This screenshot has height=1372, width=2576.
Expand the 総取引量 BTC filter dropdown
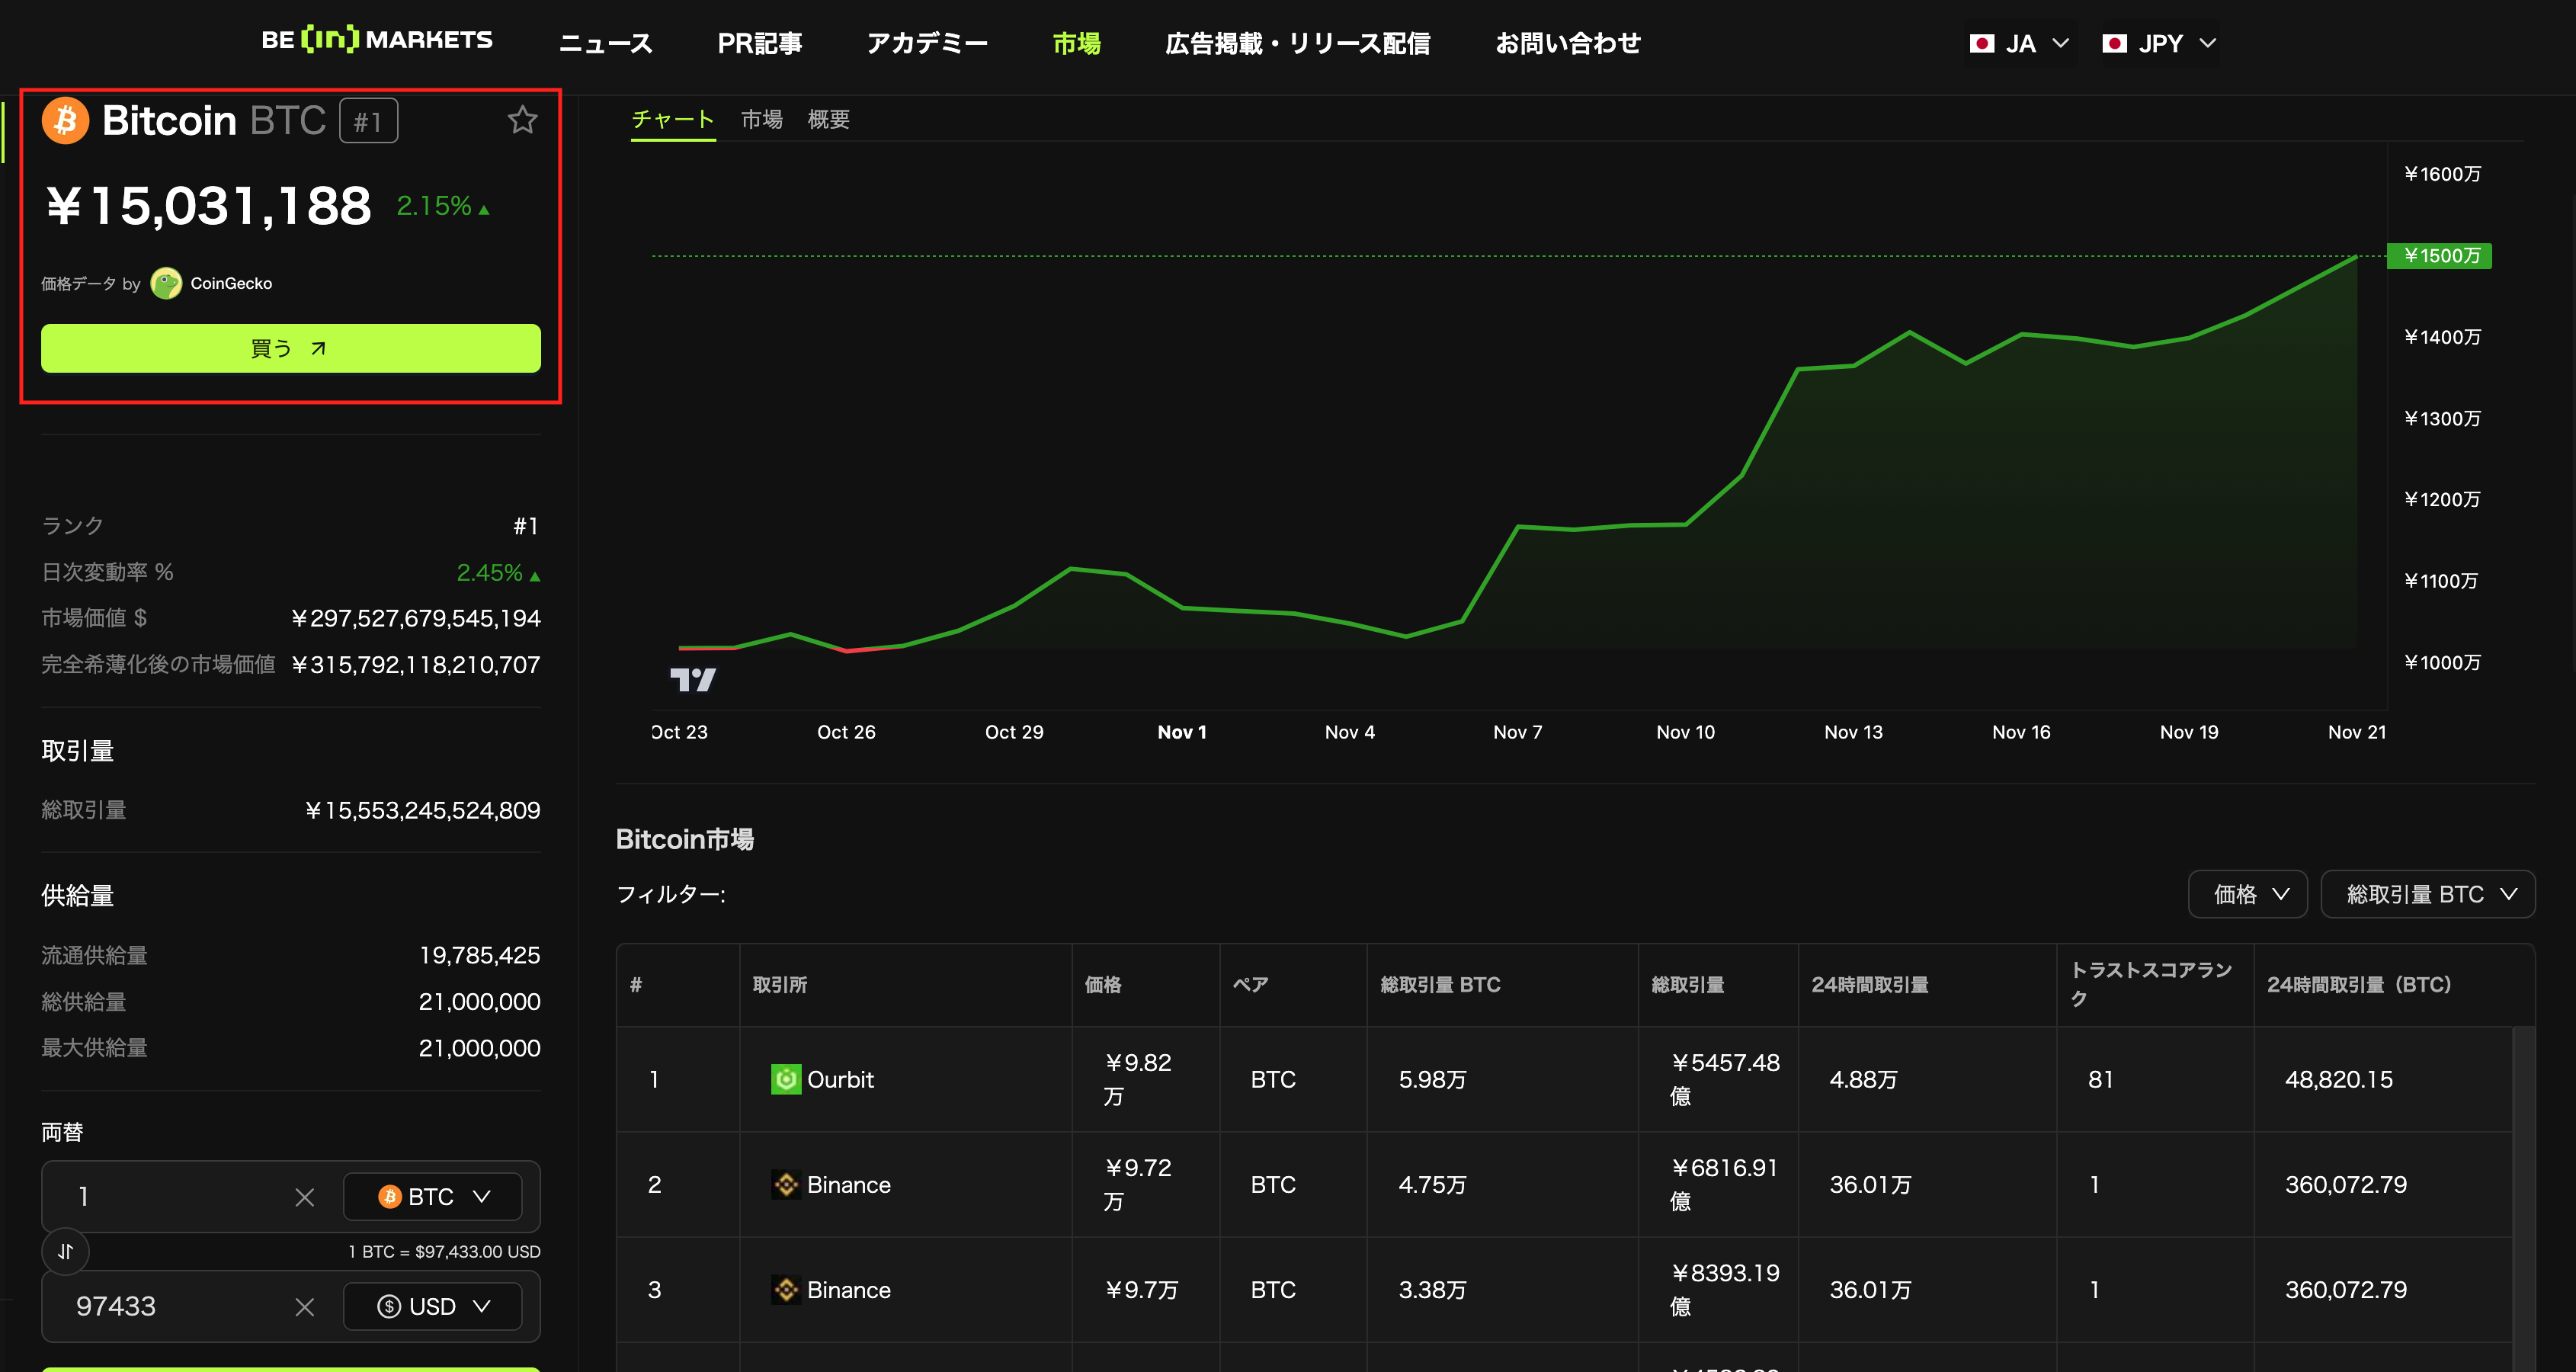[x=2427, y=894]
